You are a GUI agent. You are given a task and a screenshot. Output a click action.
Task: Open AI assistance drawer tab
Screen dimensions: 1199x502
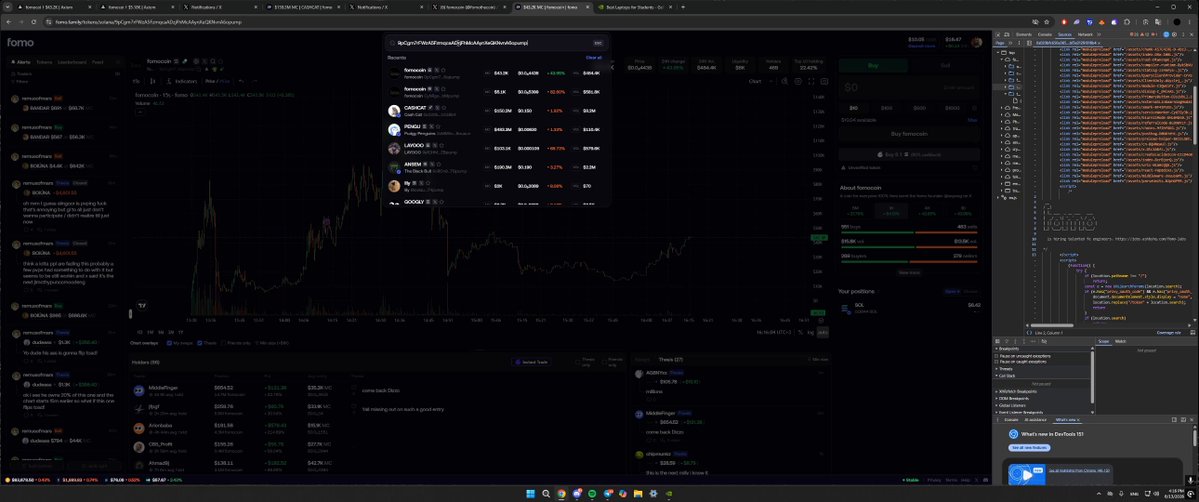(1035, 420)
